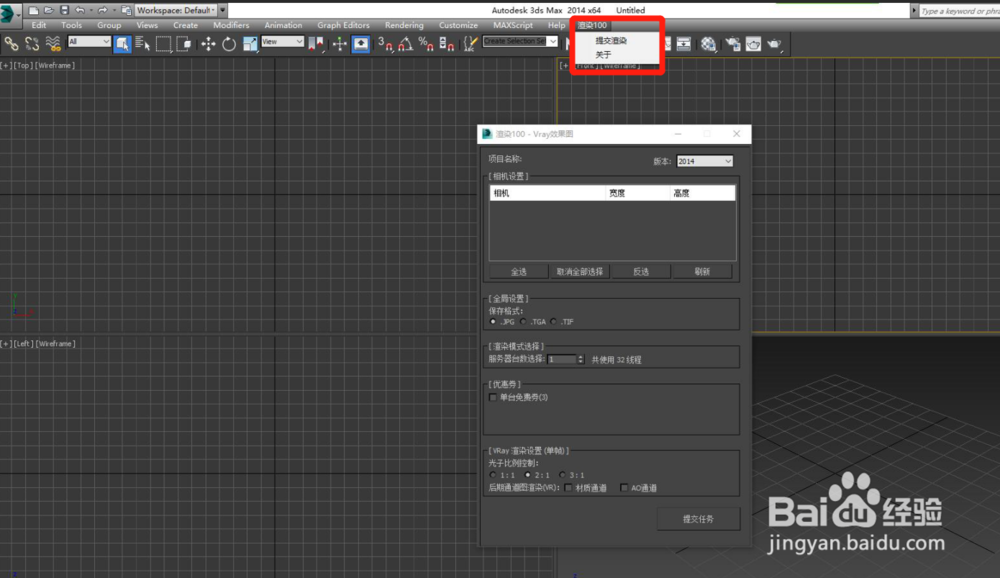Select the 1:1 photon ratio radio button
The height and width of the screenshot is (578, 1000).
493,475
